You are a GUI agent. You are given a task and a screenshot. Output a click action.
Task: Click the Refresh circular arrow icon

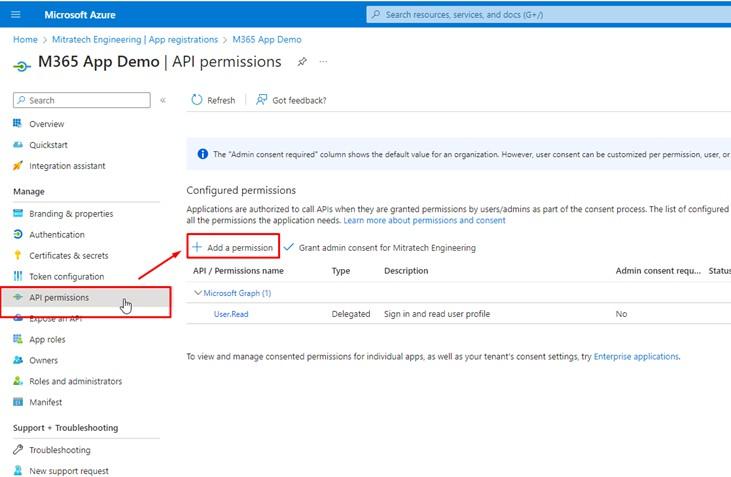point(197,100)
